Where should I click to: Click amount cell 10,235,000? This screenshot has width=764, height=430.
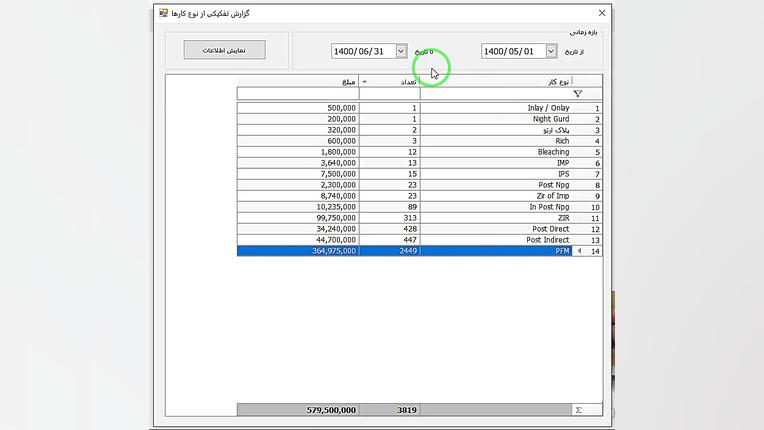(x=298, y=207)
